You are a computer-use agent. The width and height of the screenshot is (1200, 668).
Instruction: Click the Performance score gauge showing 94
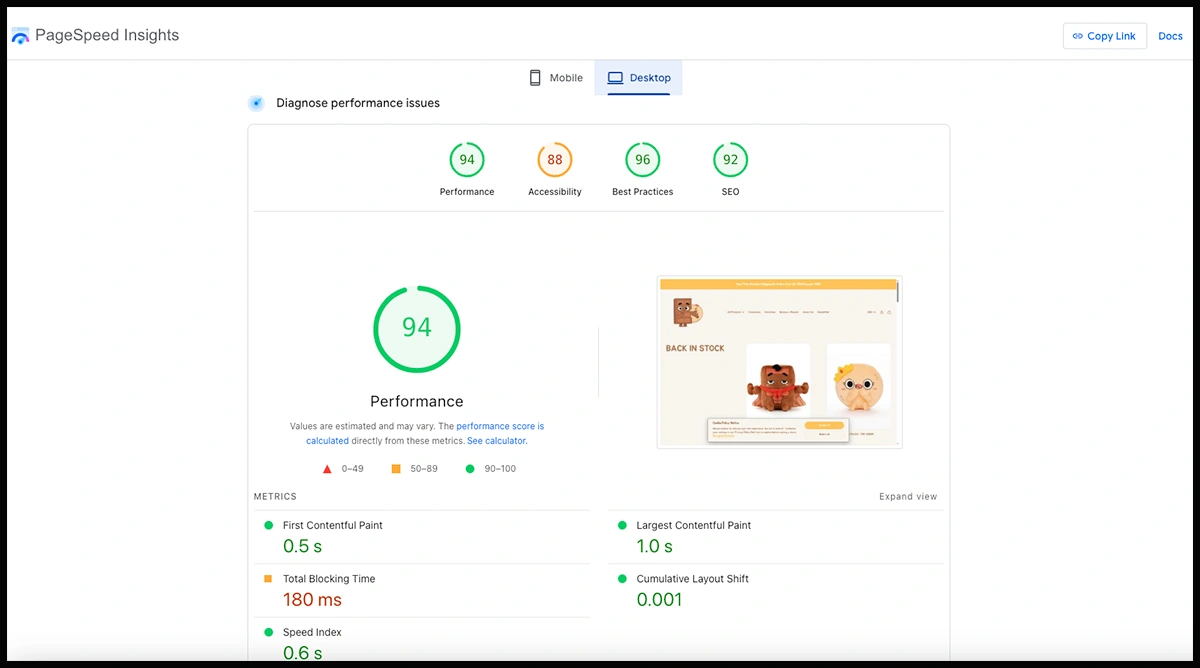pos(467,160)
